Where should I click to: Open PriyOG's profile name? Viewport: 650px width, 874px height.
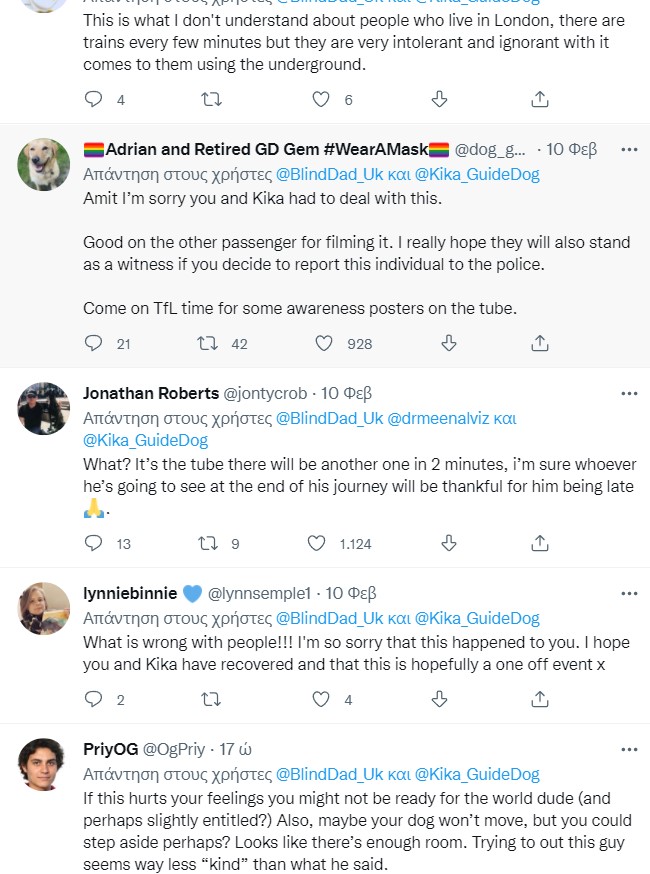pos(110,749)
